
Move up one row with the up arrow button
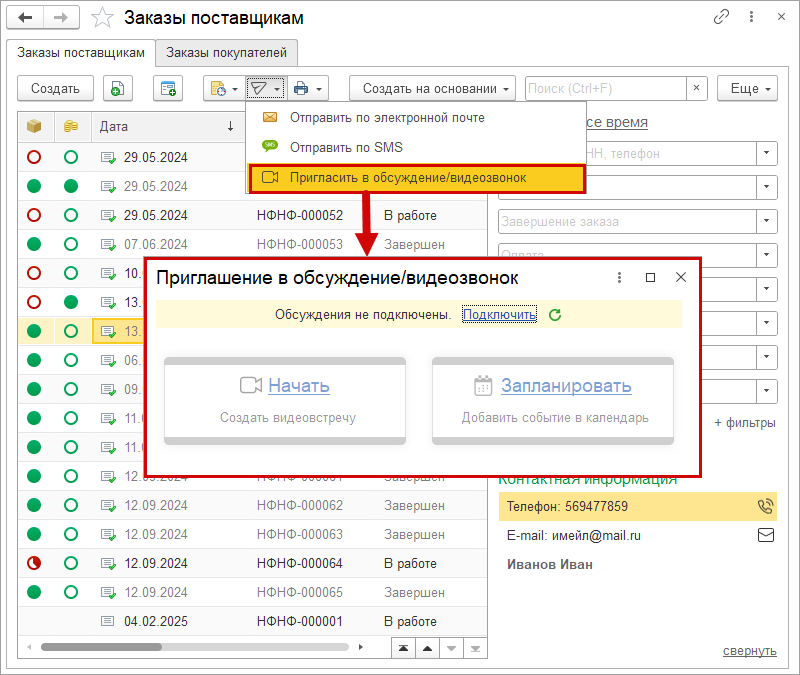428,648
